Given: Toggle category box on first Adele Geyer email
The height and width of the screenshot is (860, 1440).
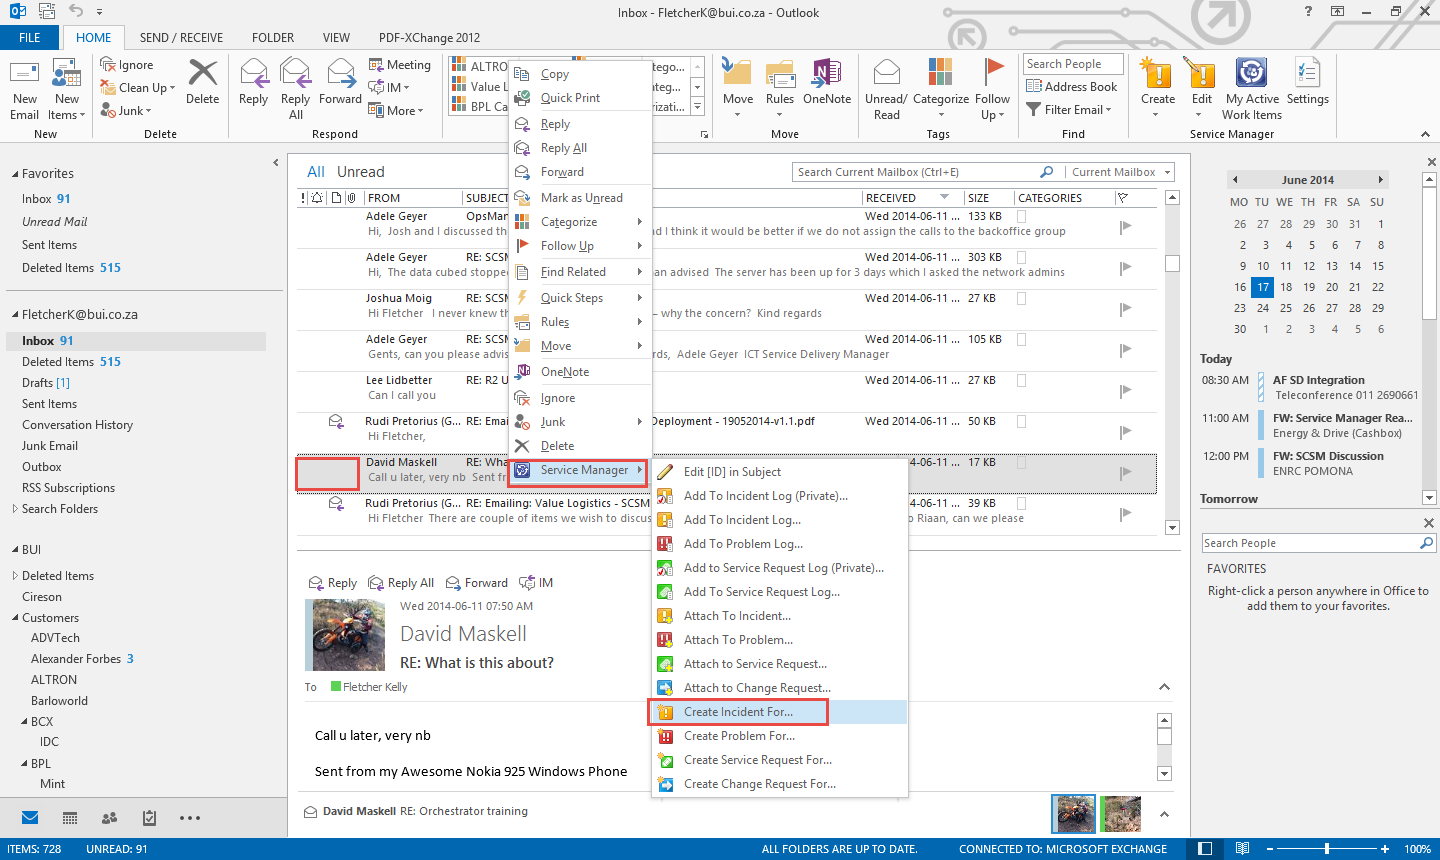Looking at the screenshot, I should coord(1022,216).
